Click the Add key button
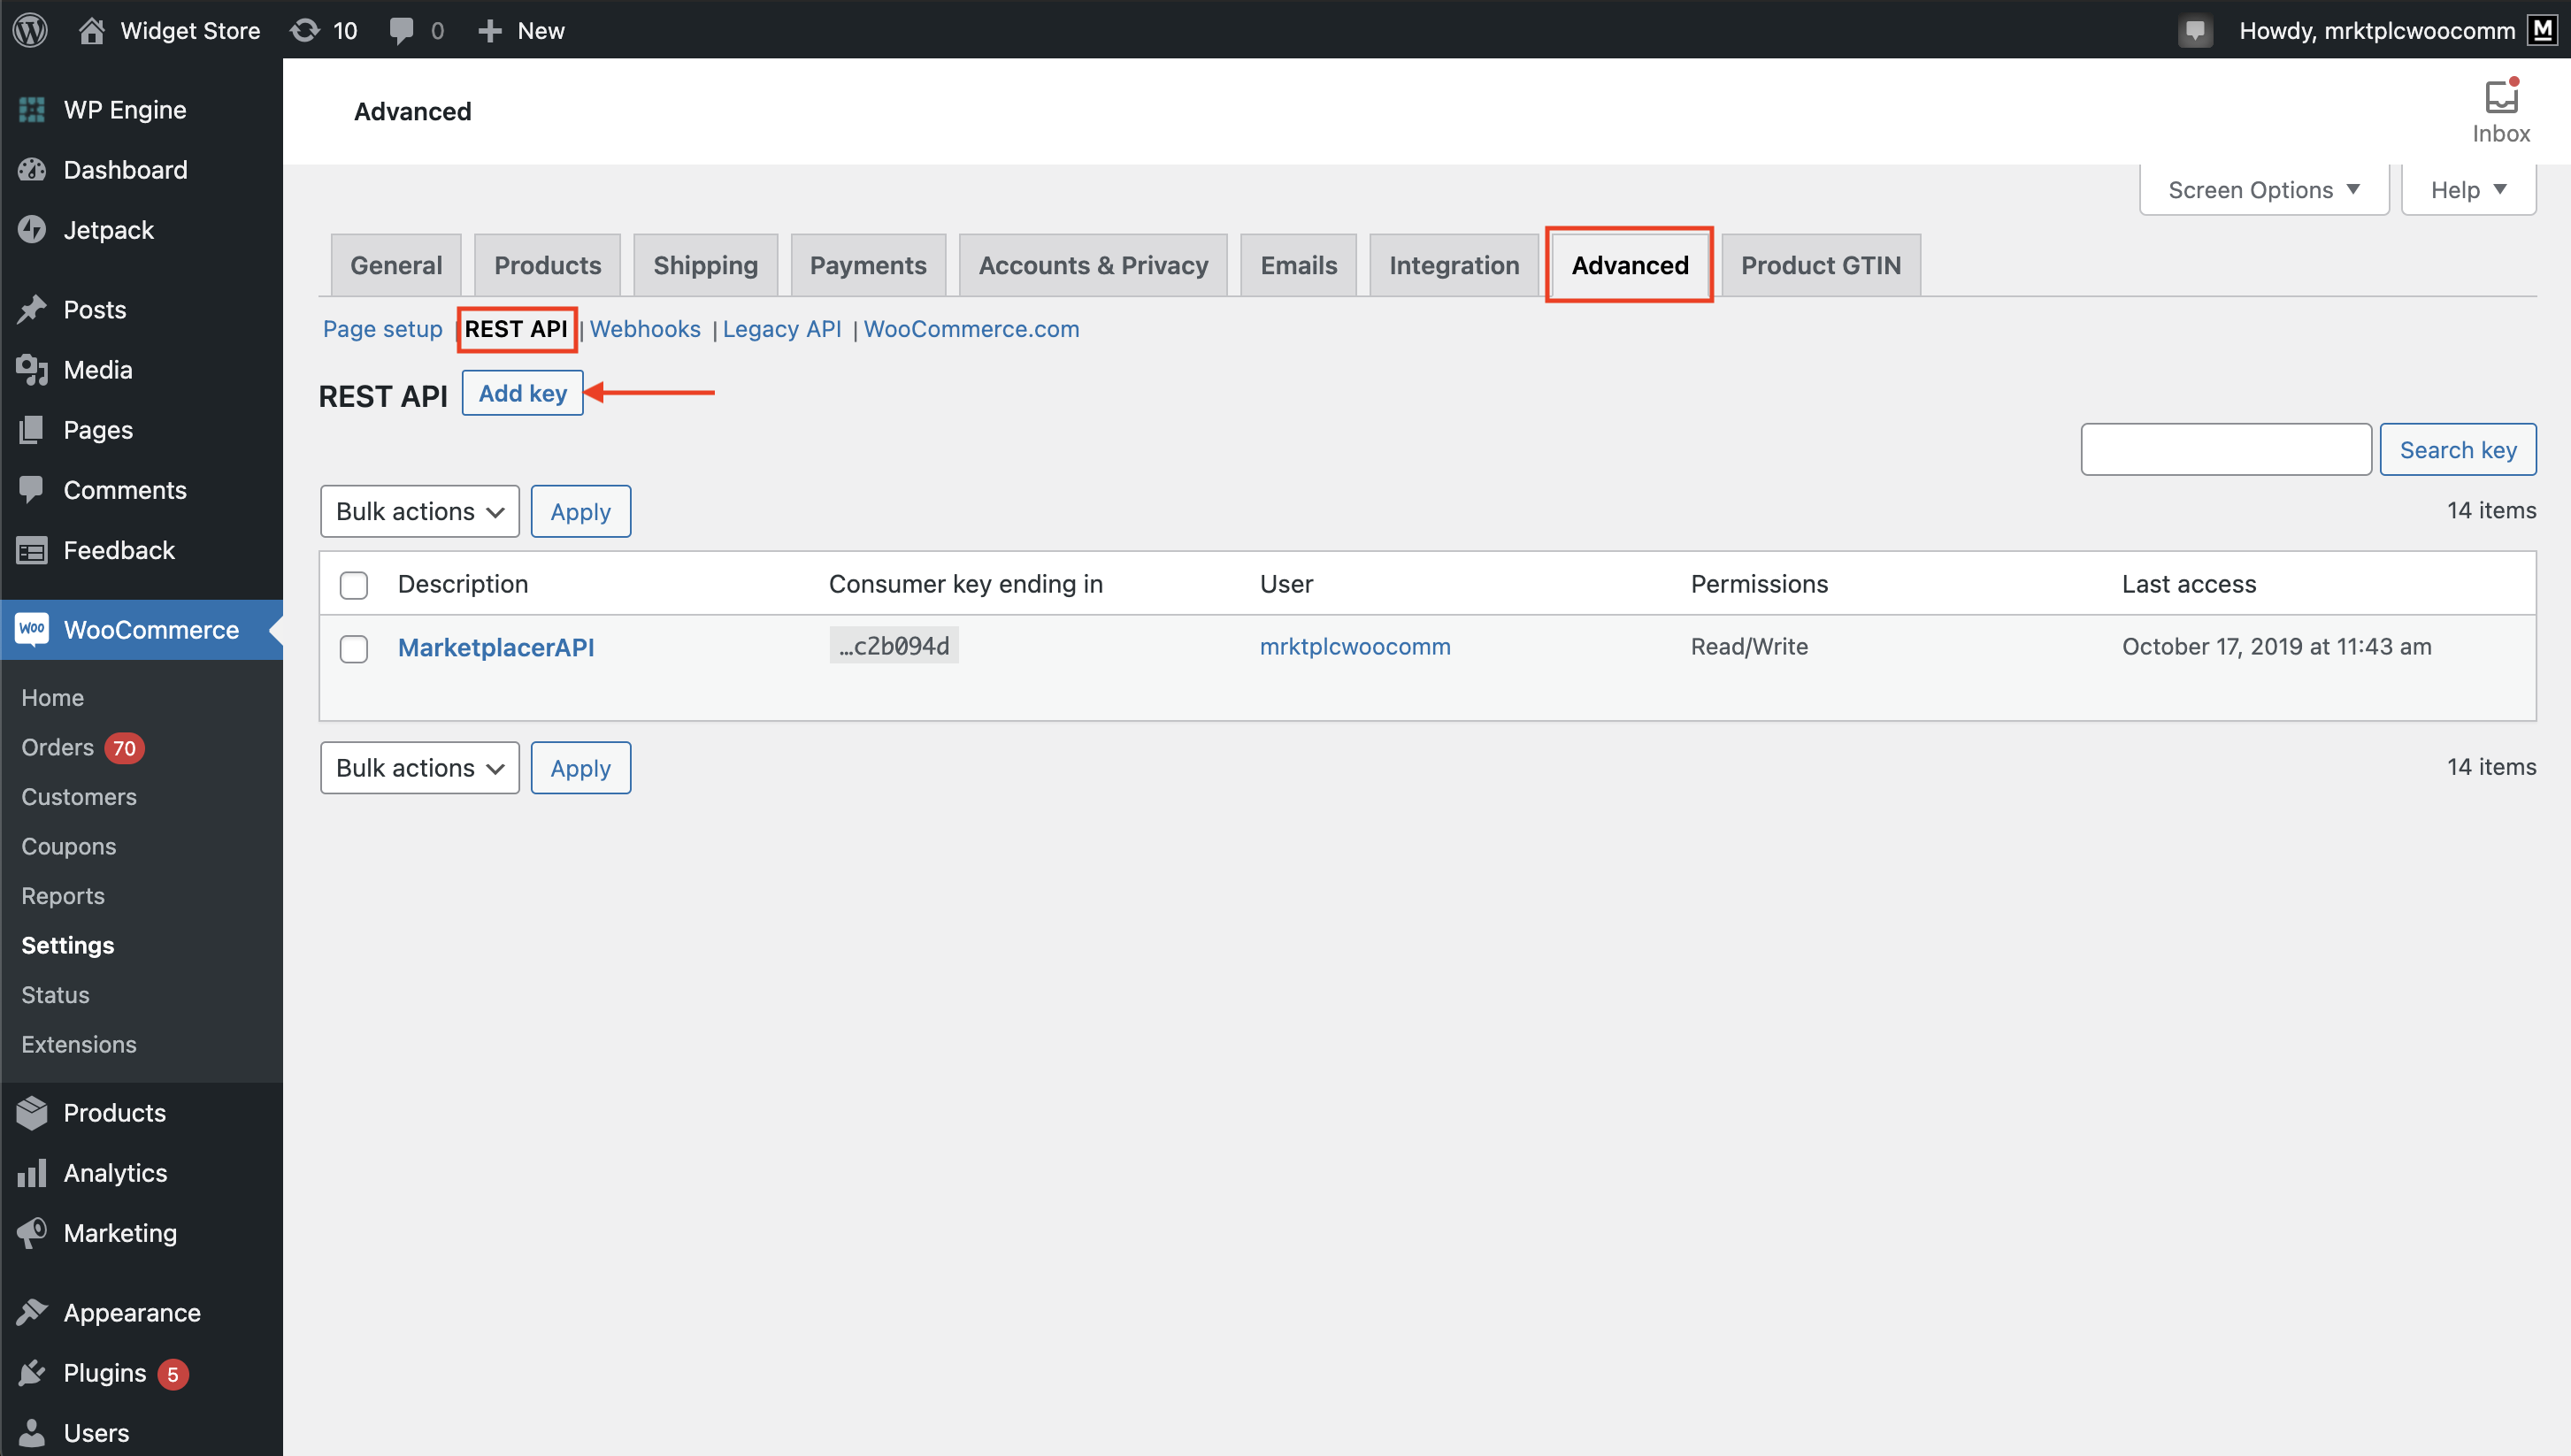 [x=523, y=393]
